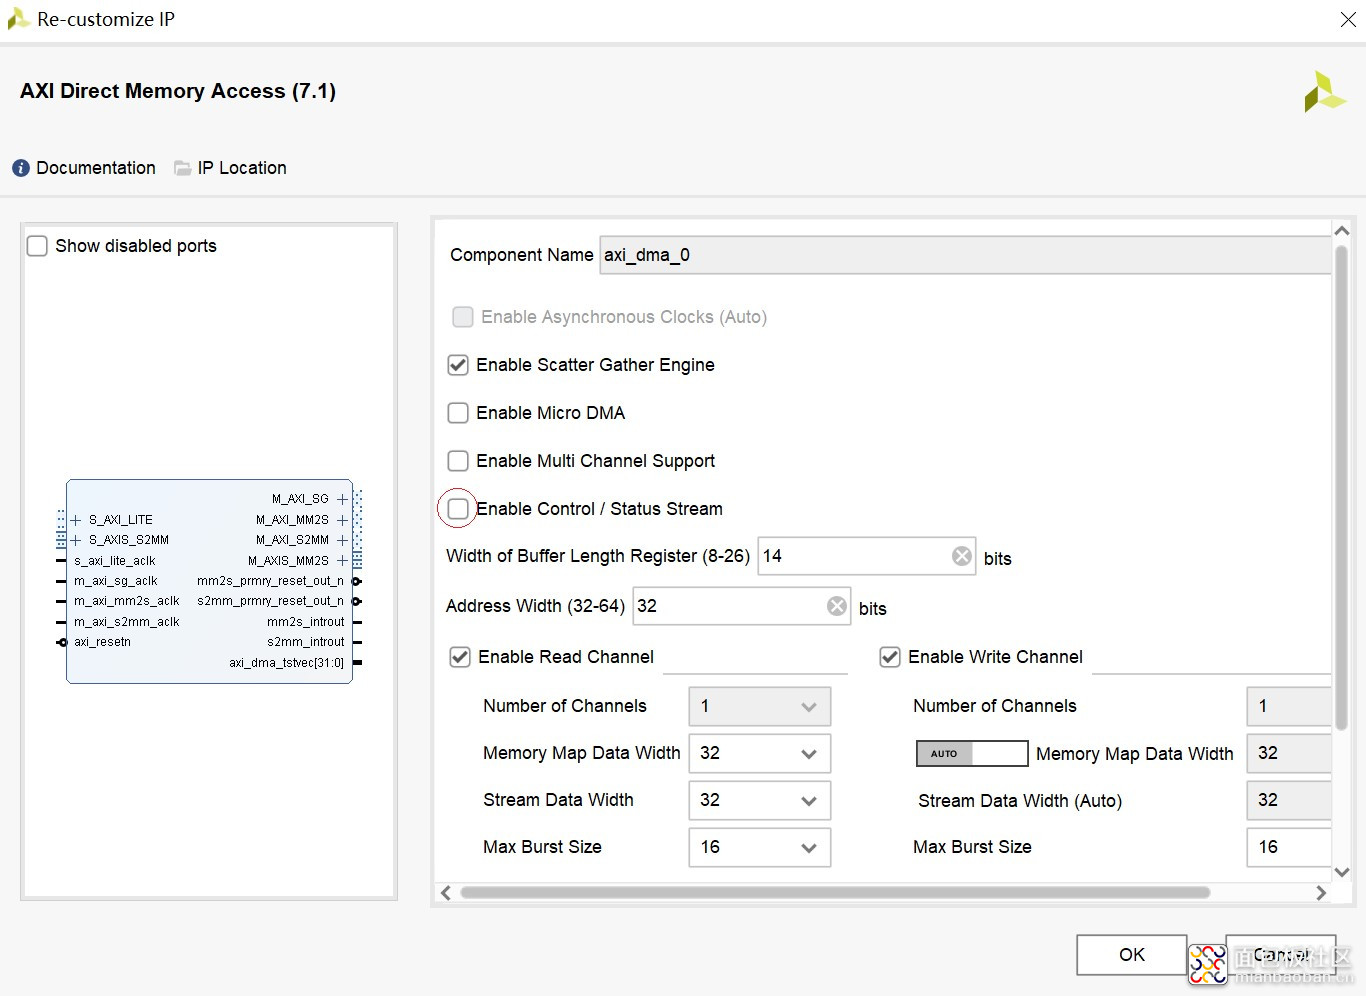Uncheck Enable Read Channel

pyautogui.click(x=460, y=657)
